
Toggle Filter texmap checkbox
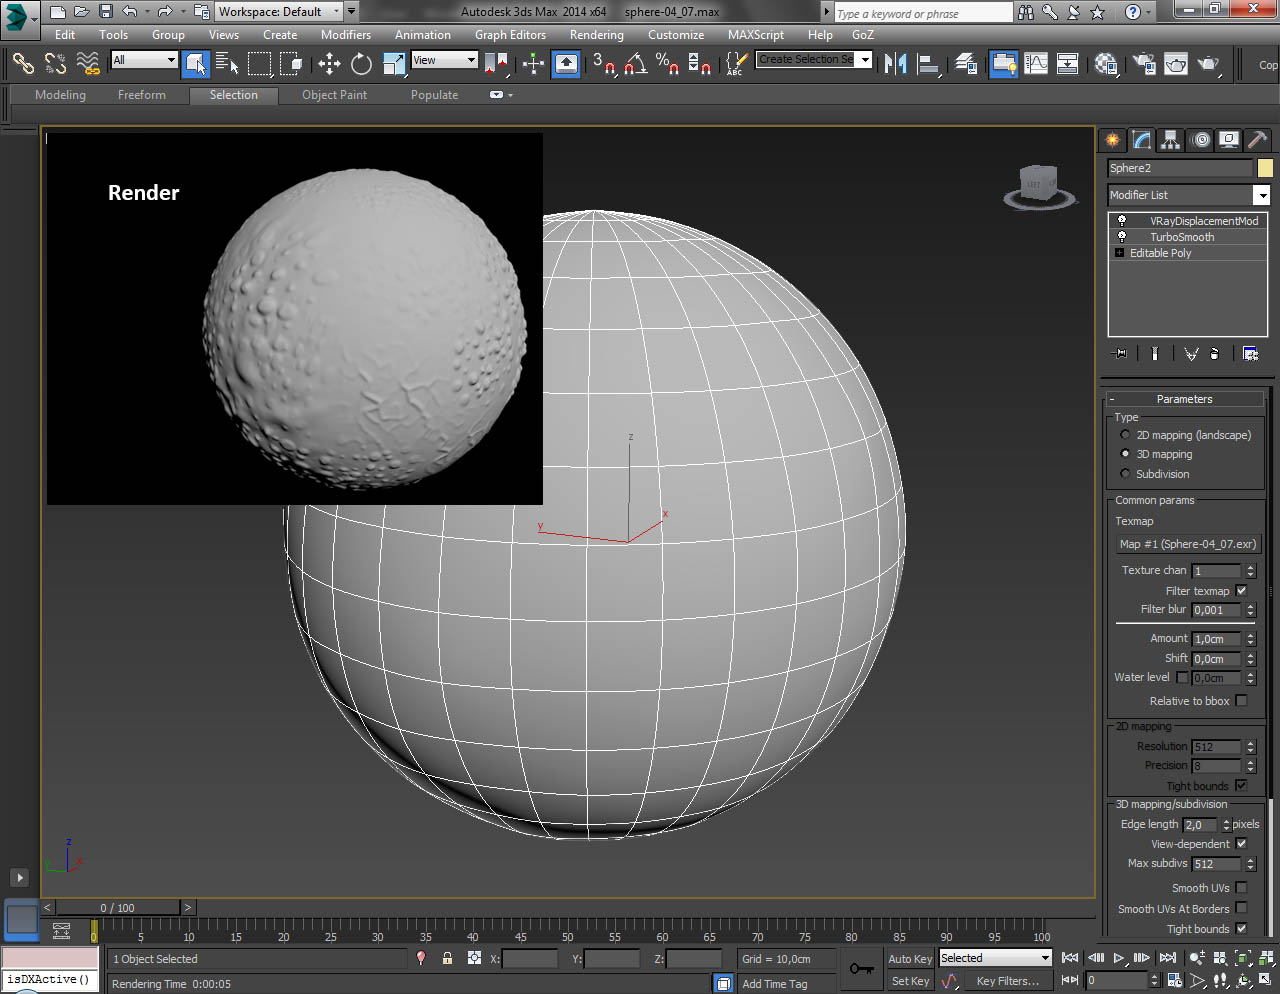coord(1241,591)
